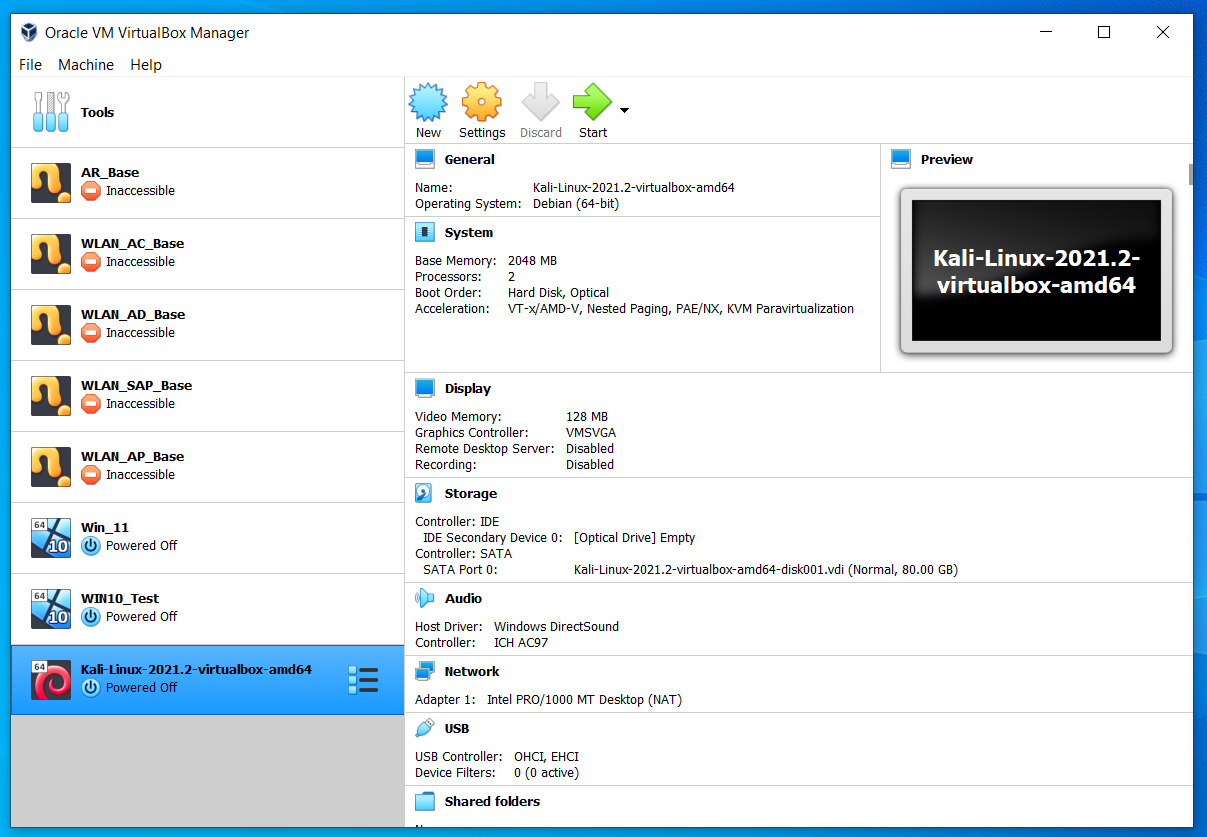Image resolution: width=1207 pixels, height=837 pixels.
Task: Open the General settings heading link
Action: (x=470, y=159)
